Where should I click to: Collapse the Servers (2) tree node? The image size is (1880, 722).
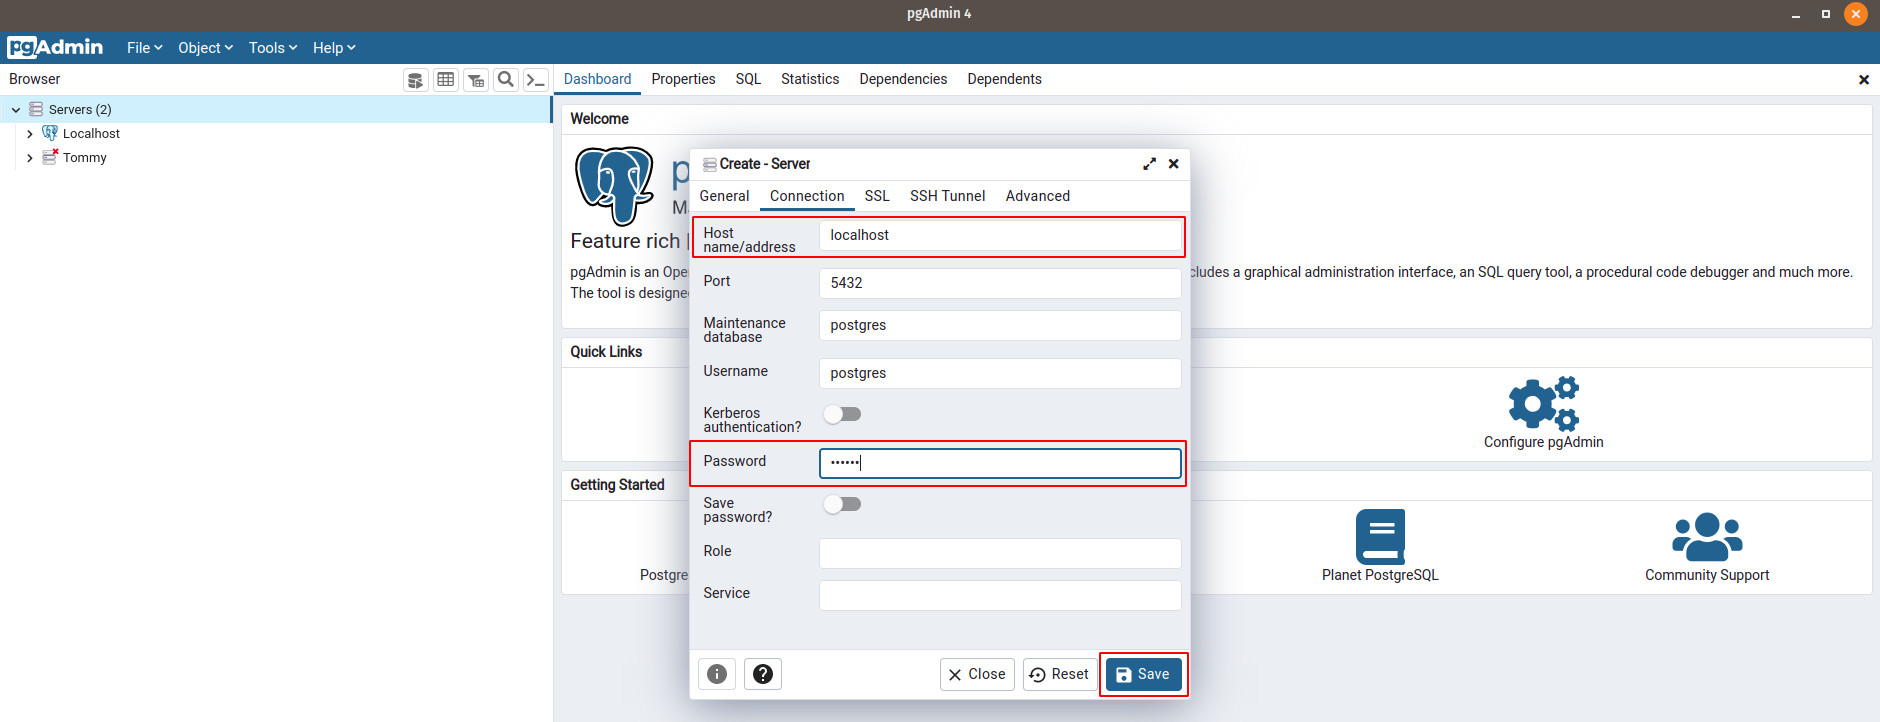[16, 110]
